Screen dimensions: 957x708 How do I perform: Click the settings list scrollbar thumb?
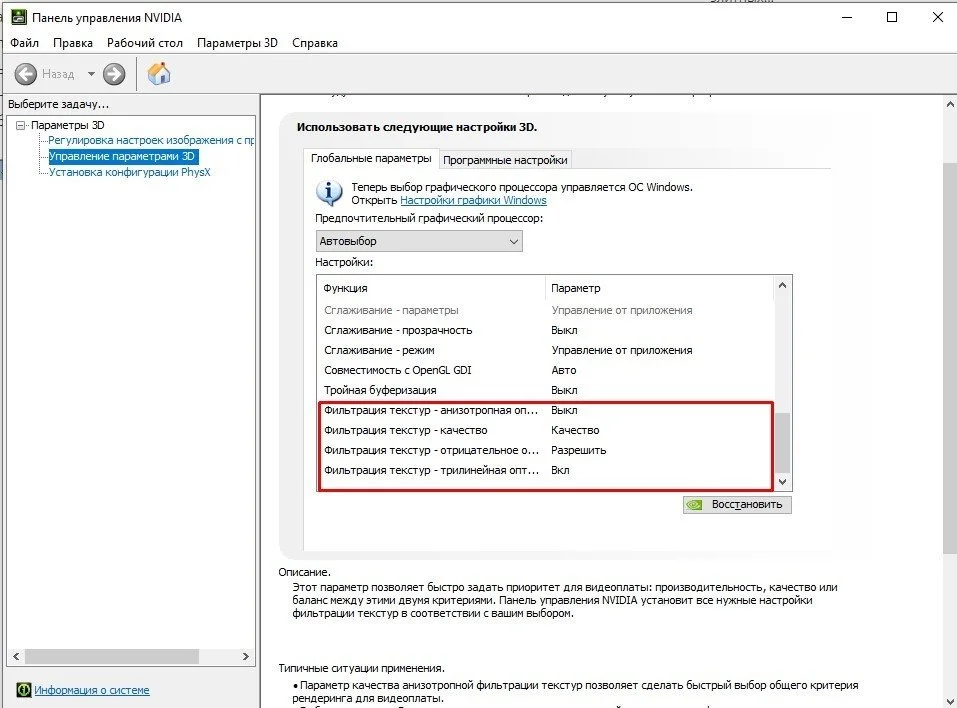point(782,442)
